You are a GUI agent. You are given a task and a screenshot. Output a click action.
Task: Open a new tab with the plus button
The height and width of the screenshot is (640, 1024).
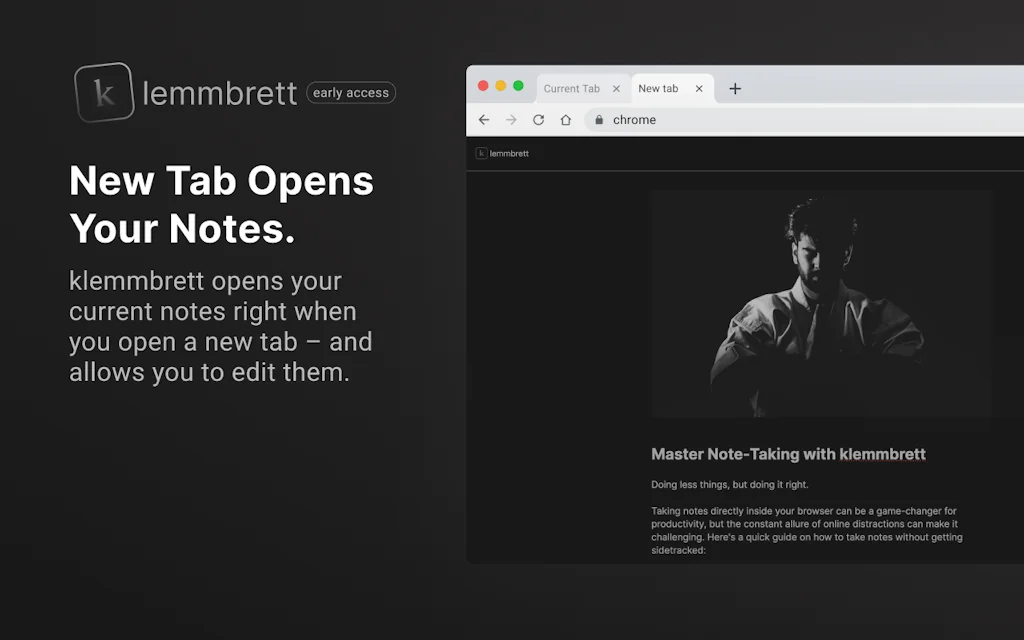point(735,88)
